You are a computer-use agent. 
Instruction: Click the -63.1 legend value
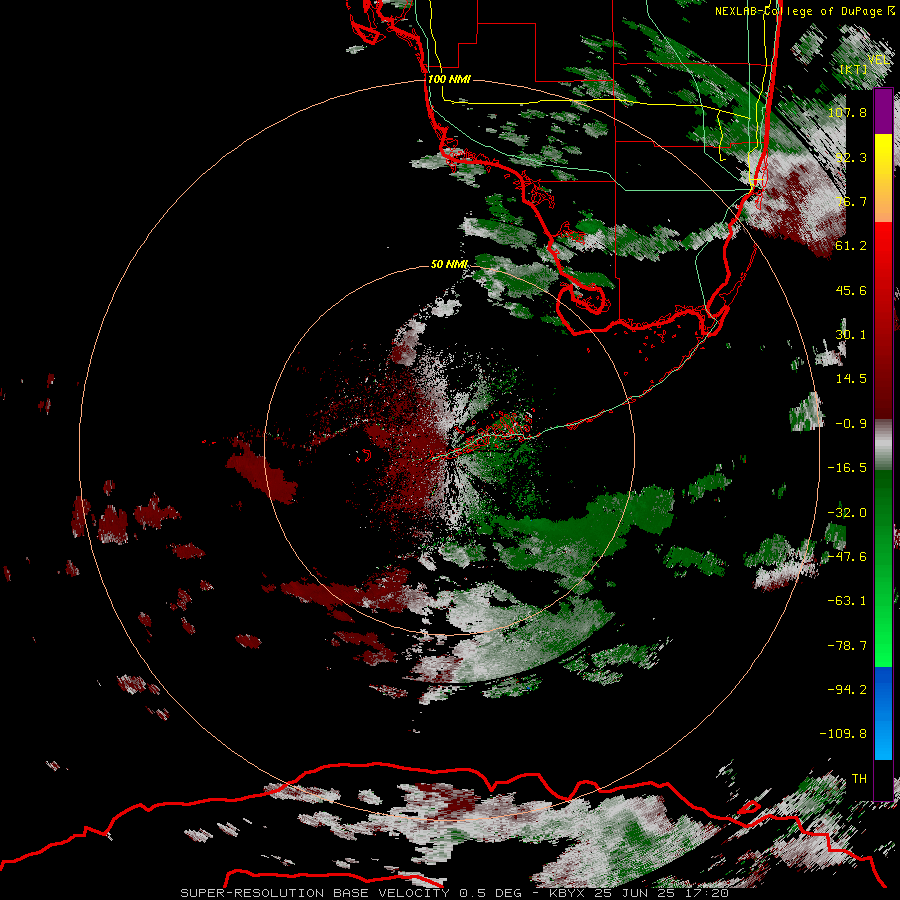(847, 601)
